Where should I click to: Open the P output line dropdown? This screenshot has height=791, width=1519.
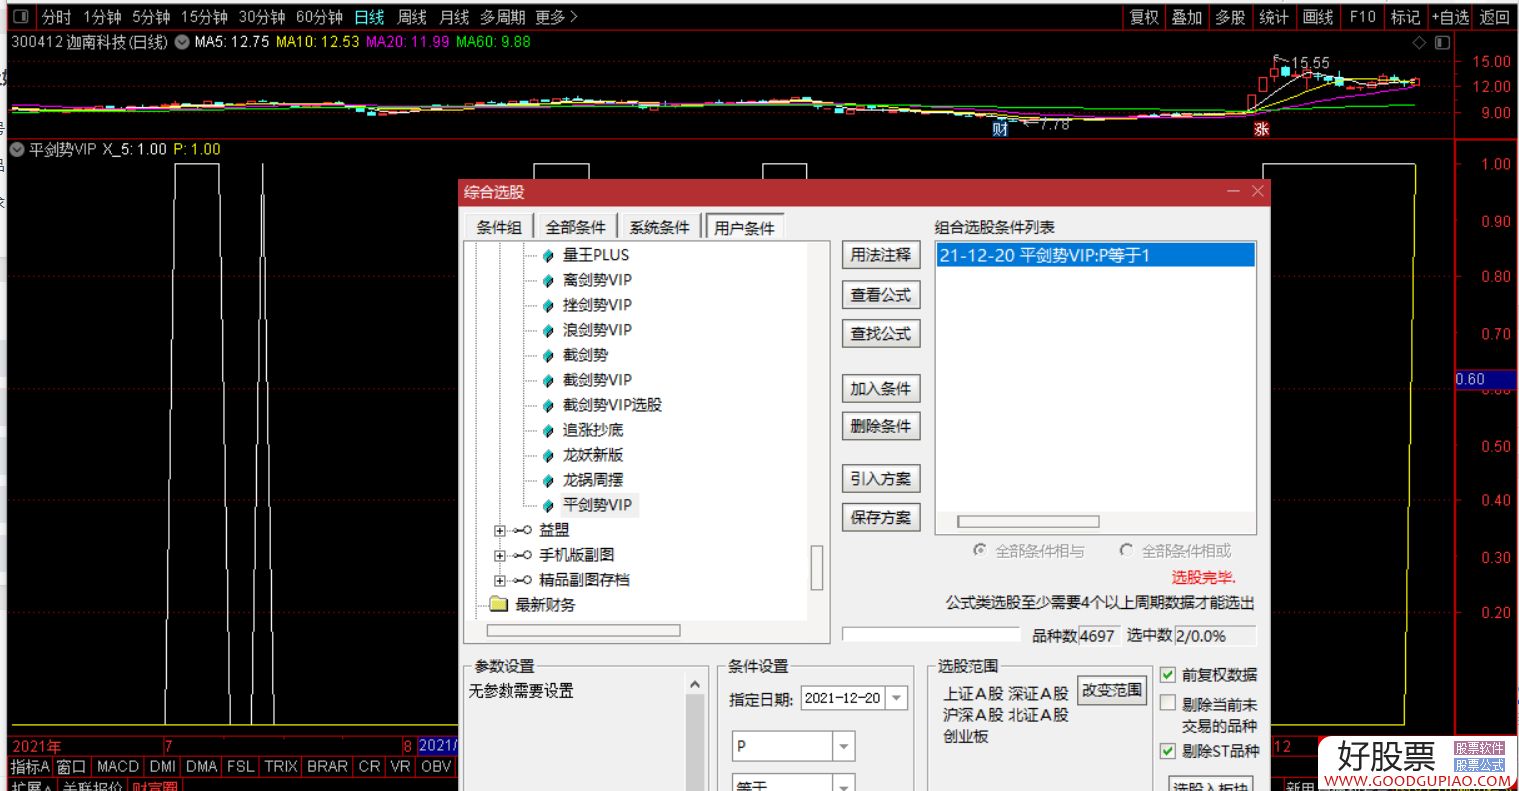pos(844,746)
